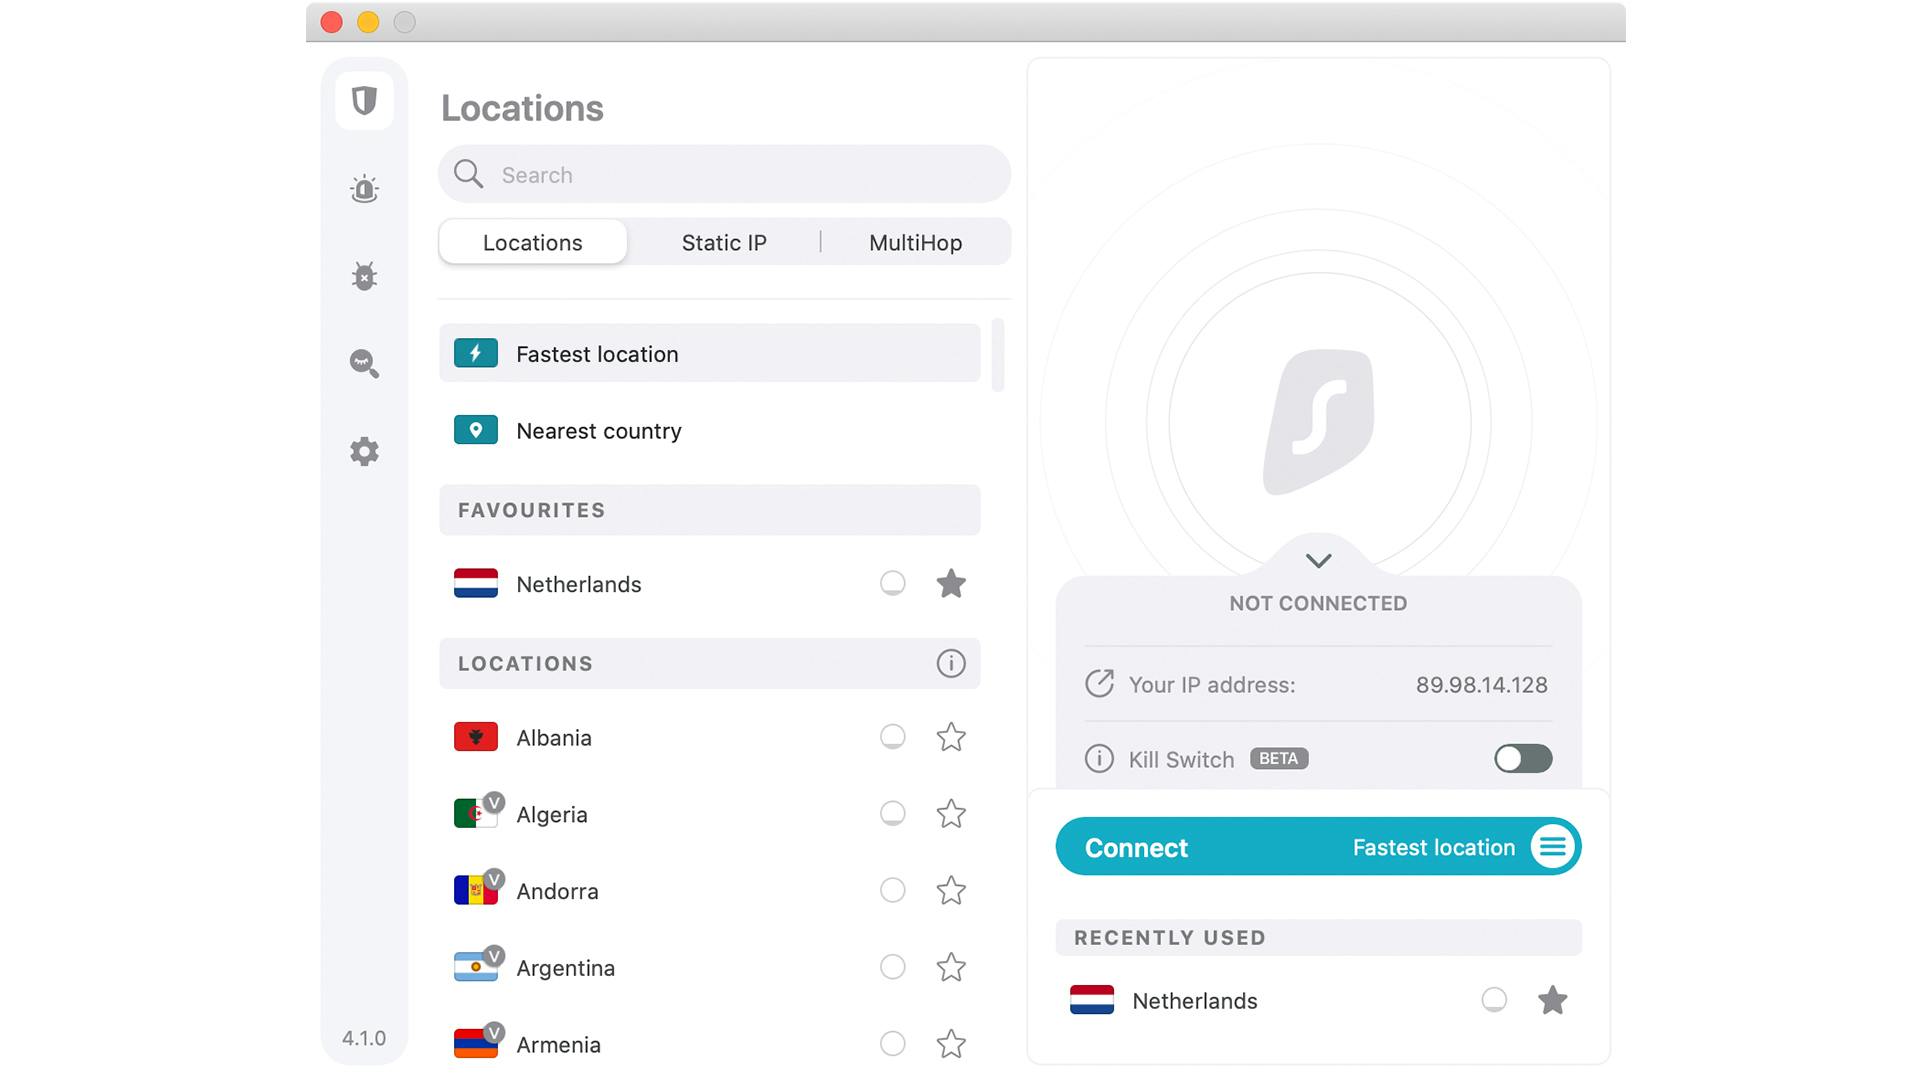Screen dimensions: 1920x1080
Task: Unfavourite Netherlands by clicking its filled star
Action: [951, 583]
